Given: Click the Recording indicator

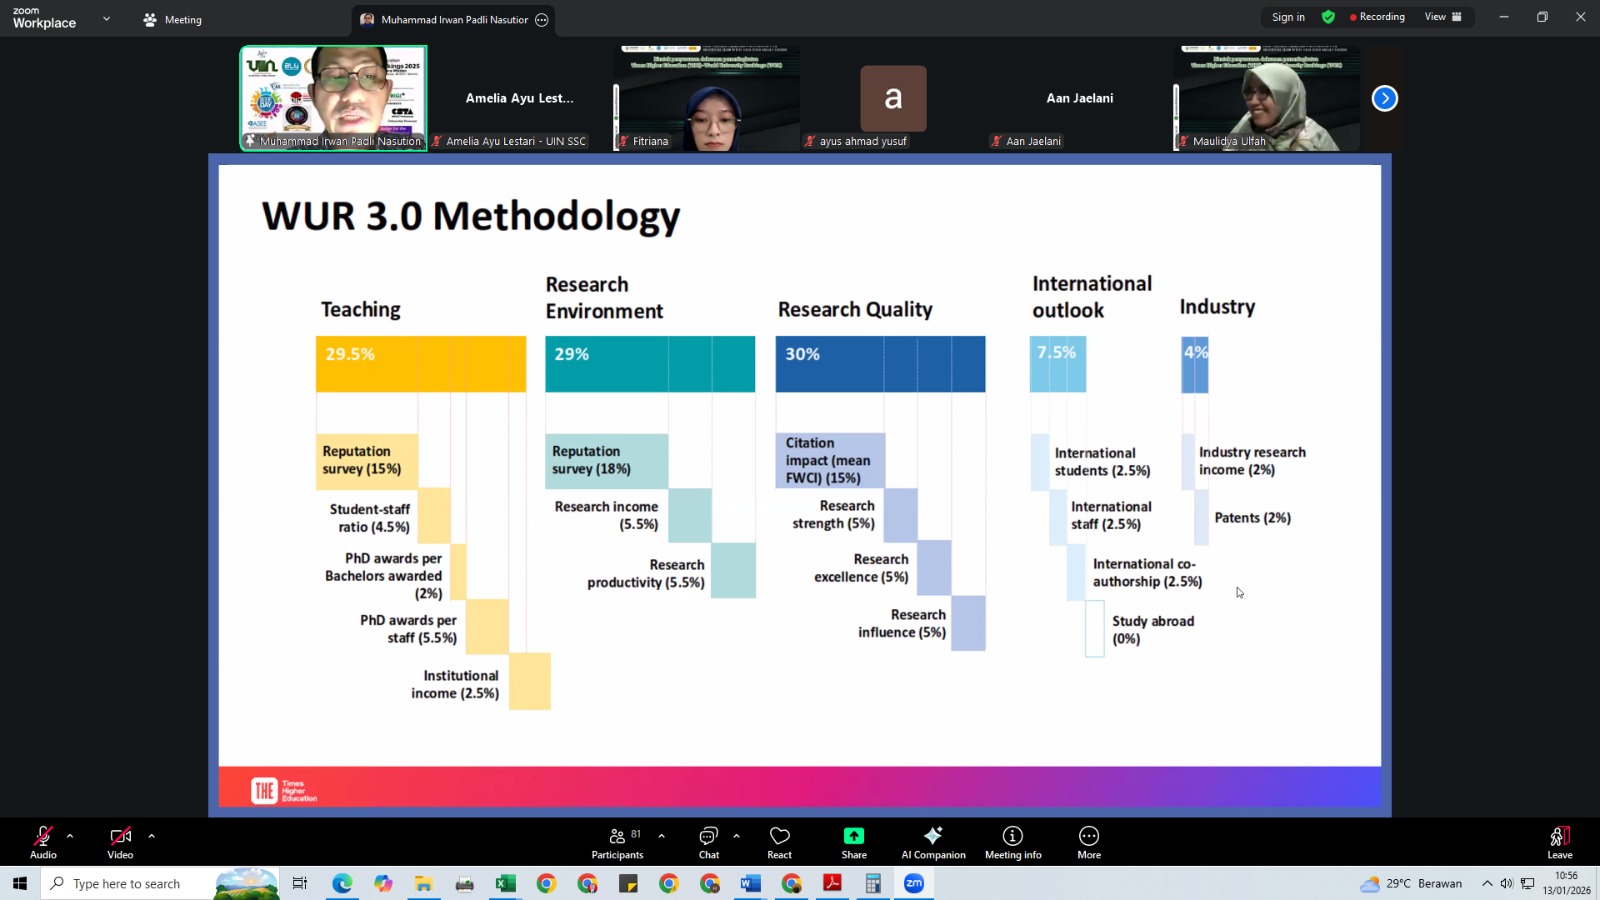Looking at the screenshot, I should (x=1377, y=17).
